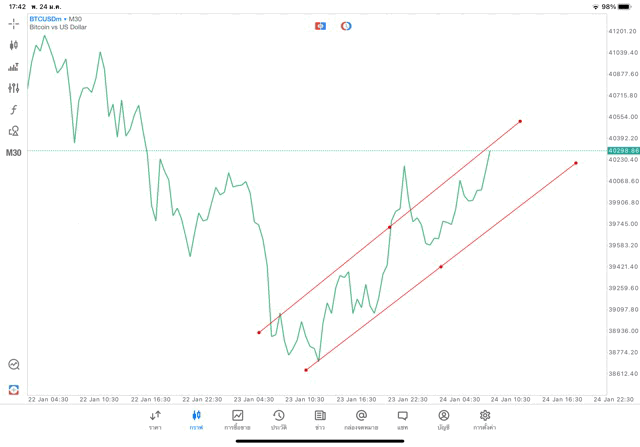
Task: Tap the function (f) indicator icon
Action: (x=14, y=110)
